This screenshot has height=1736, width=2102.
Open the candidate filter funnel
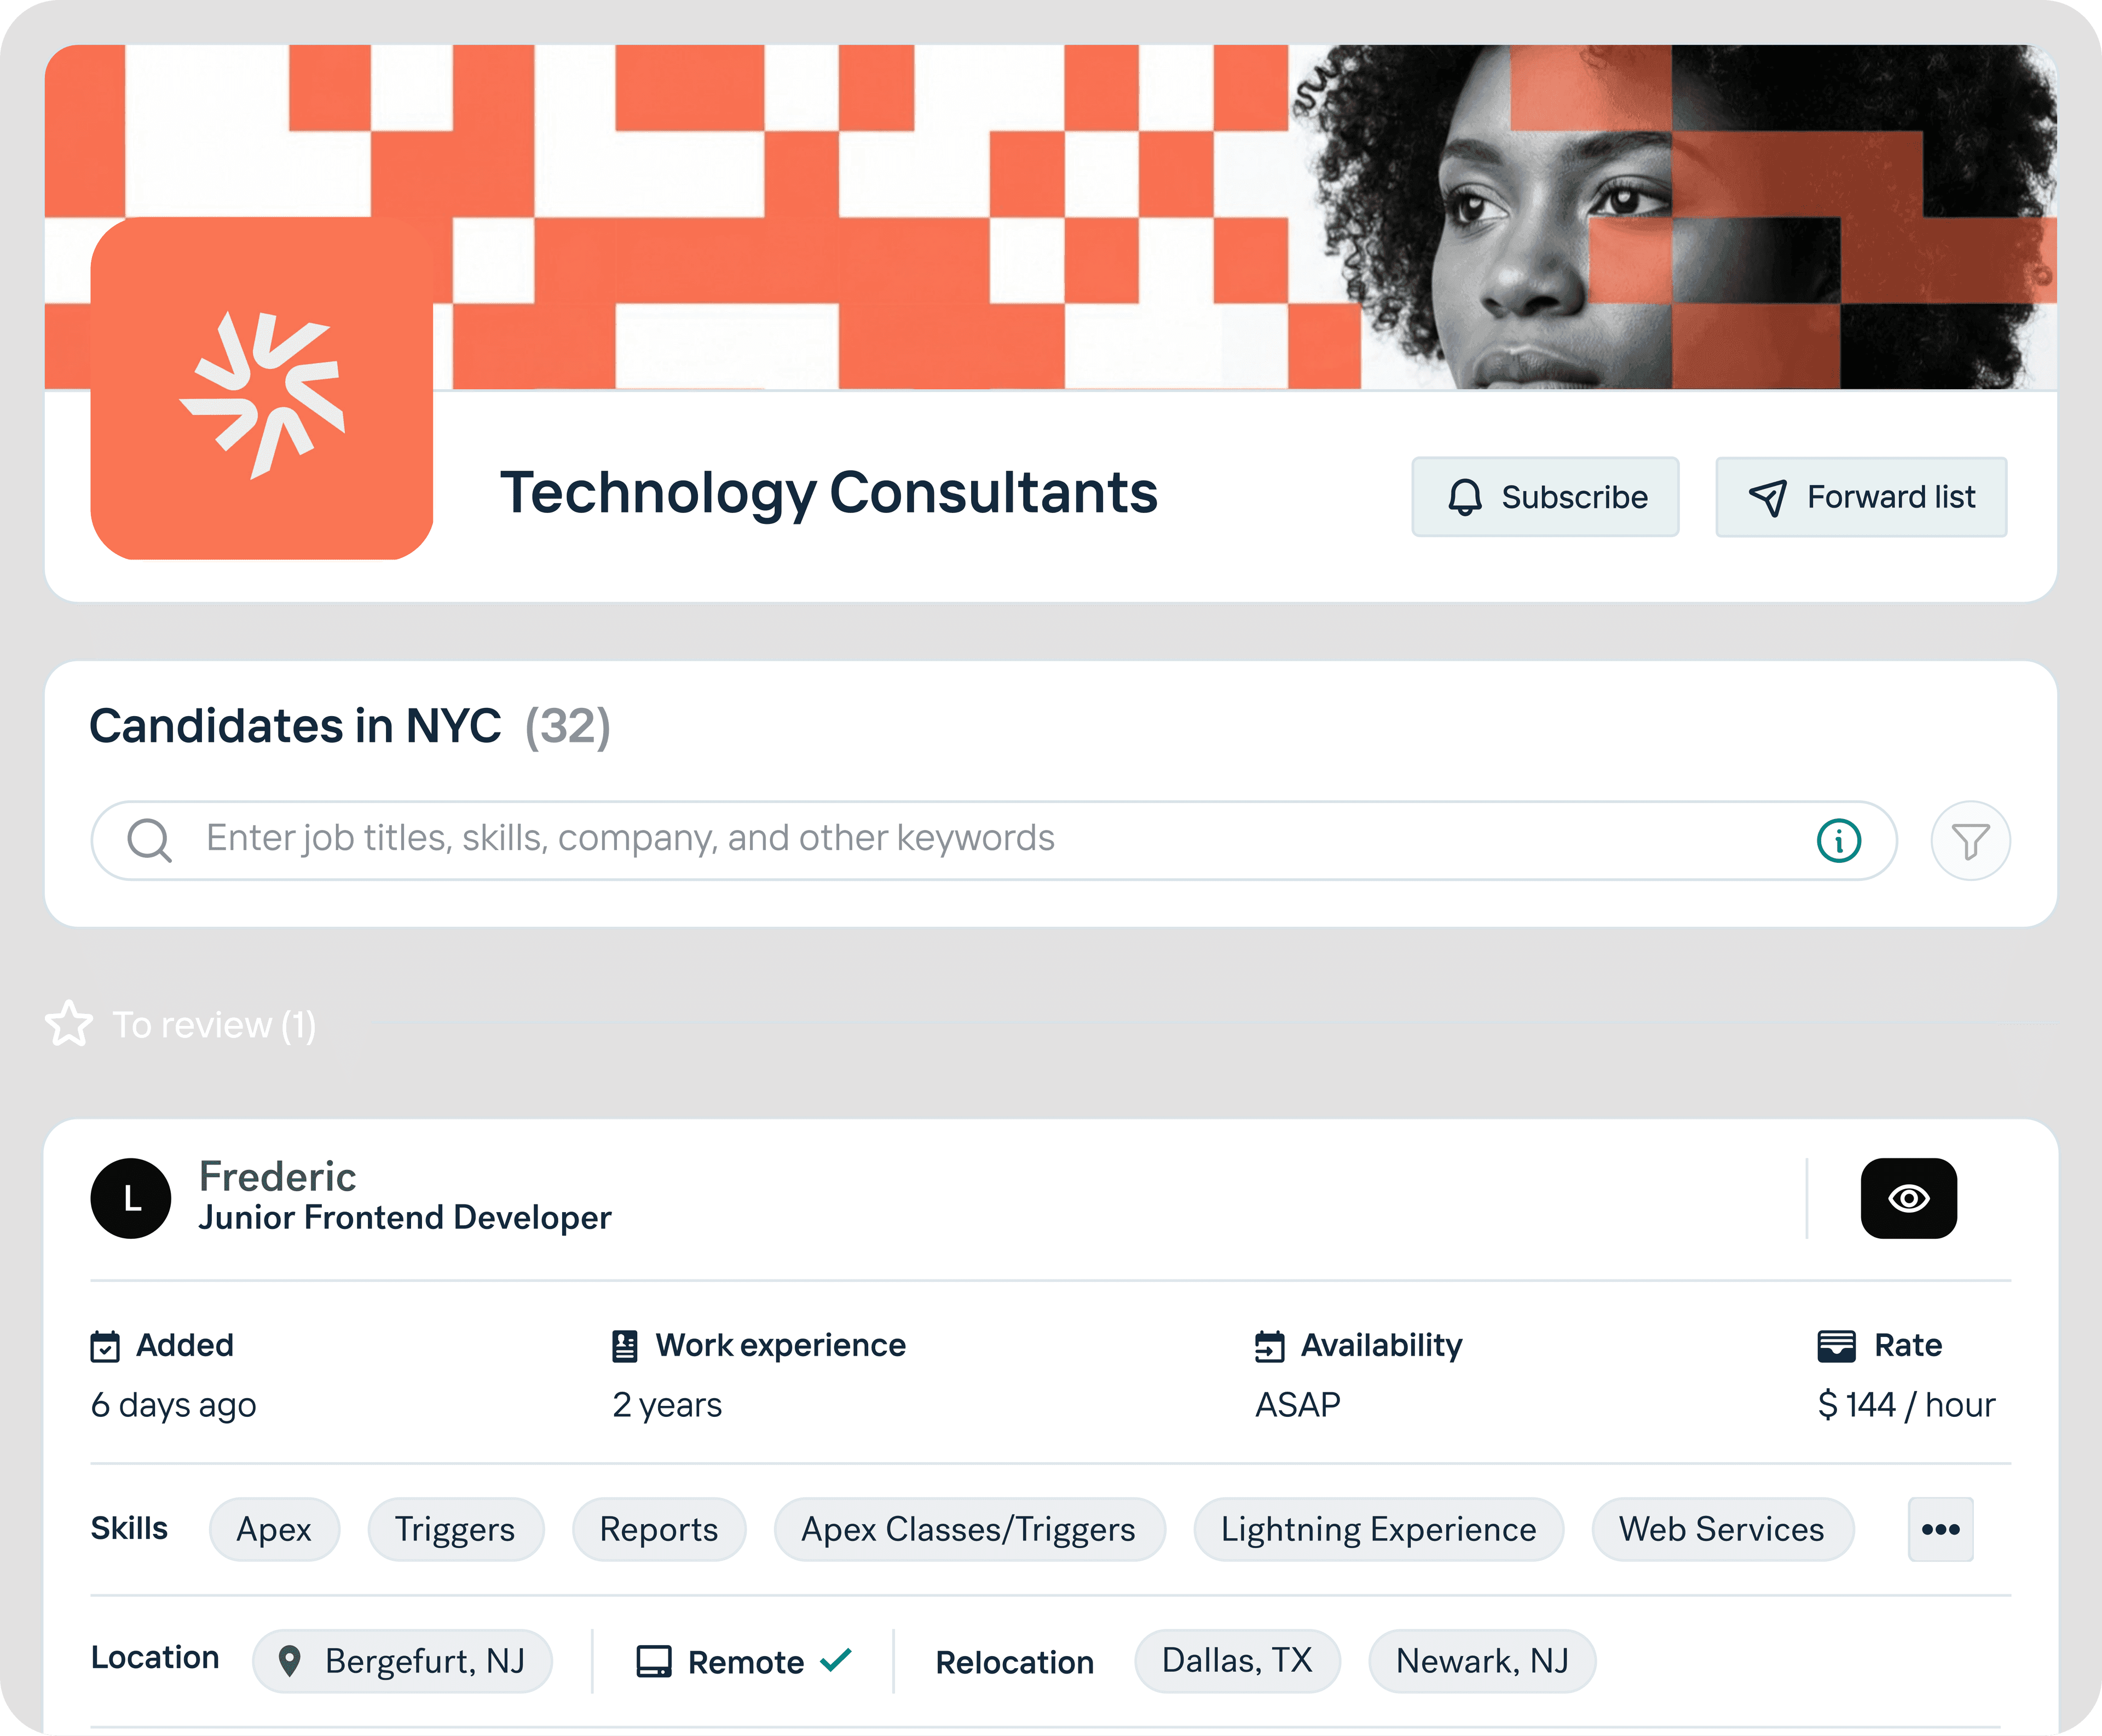coord(1970,841)
